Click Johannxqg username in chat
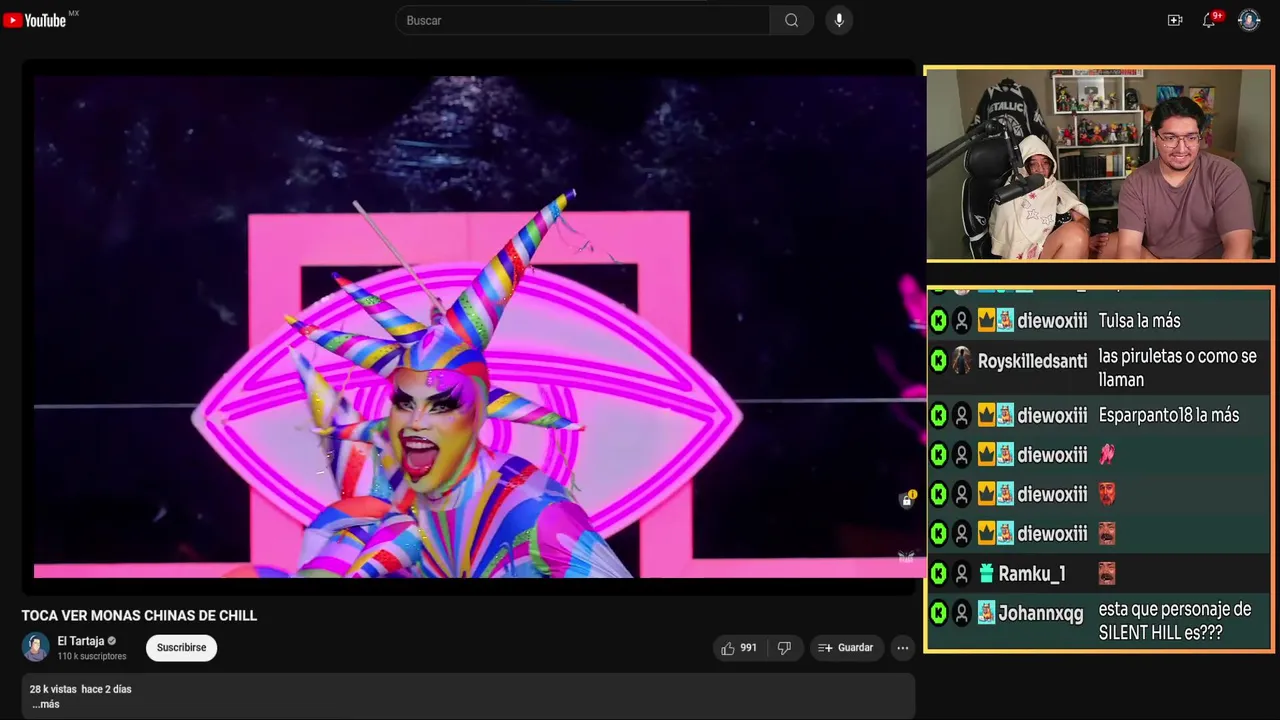This screenshot has height=720, width=1280. [1040, 614]
